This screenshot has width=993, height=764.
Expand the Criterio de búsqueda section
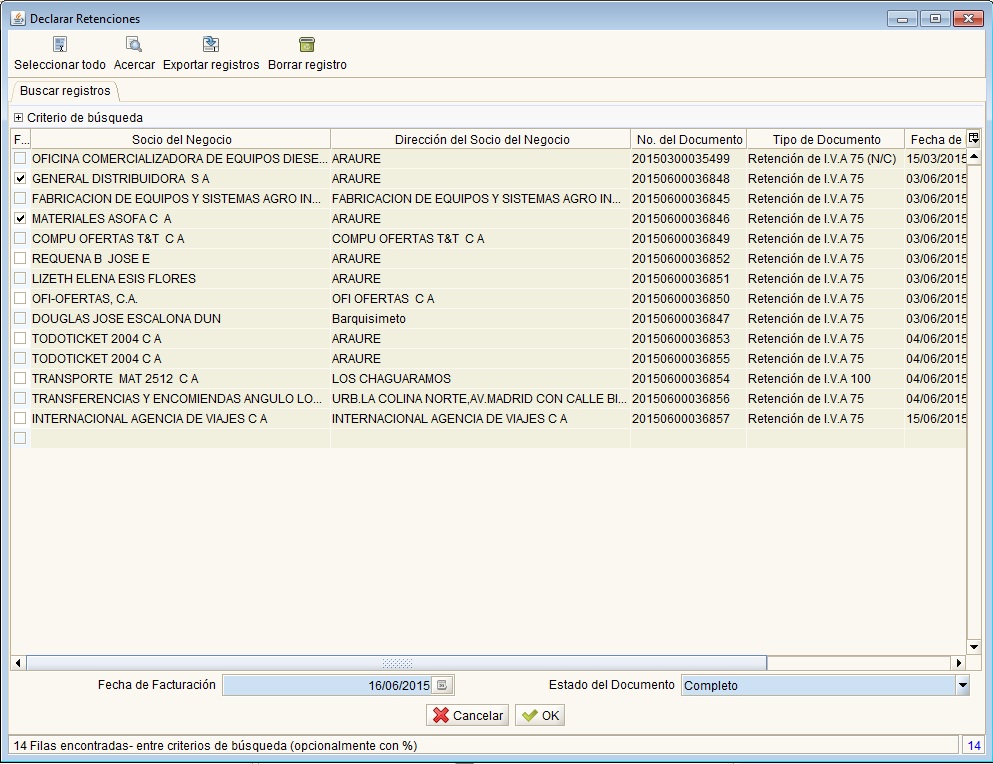click(18, 118)
